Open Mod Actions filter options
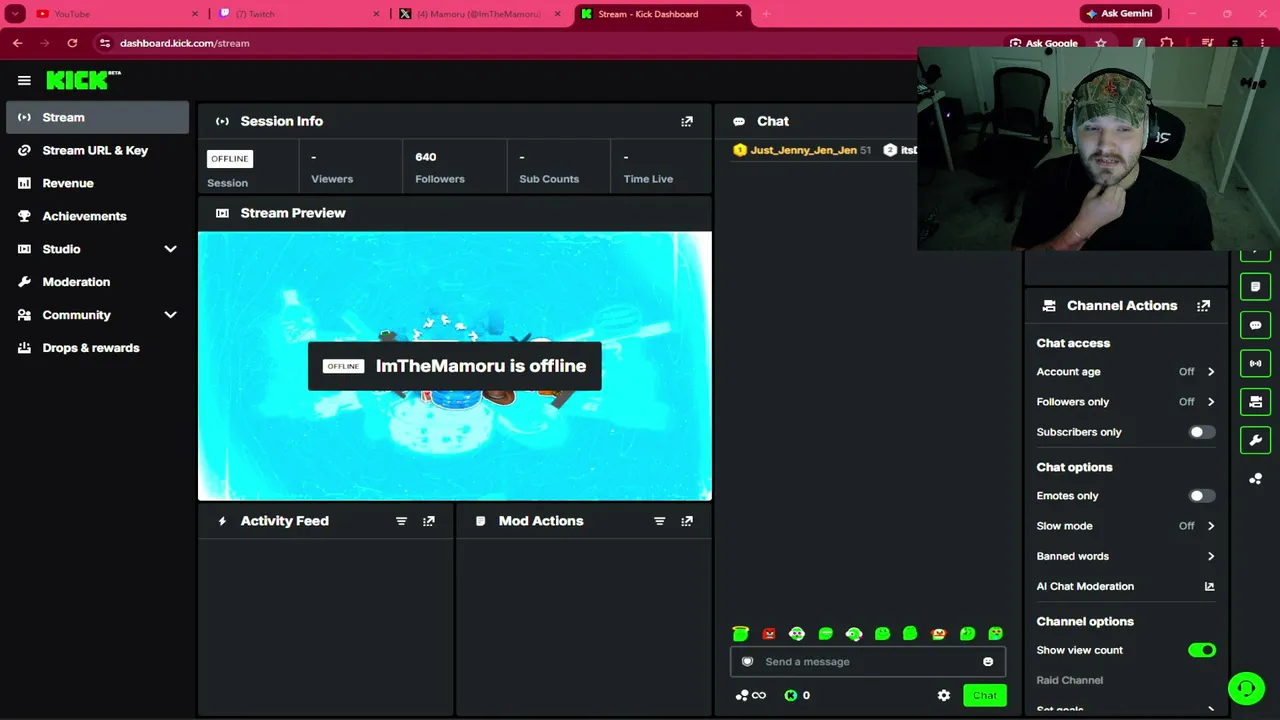Viewport: 1280px width, 720px height. click(x=659, y=521)
